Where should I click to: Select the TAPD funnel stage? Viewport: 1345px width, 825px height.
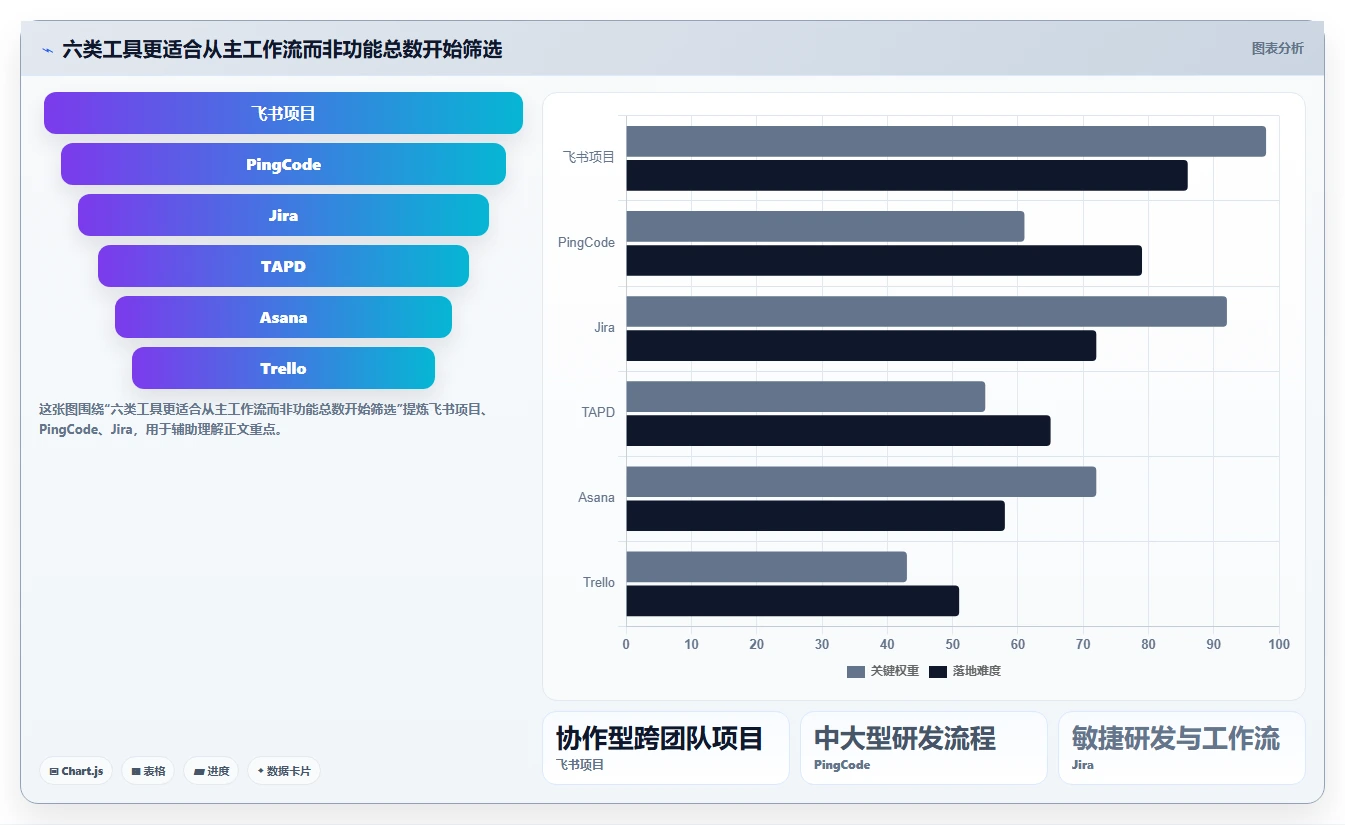(283, 266)
